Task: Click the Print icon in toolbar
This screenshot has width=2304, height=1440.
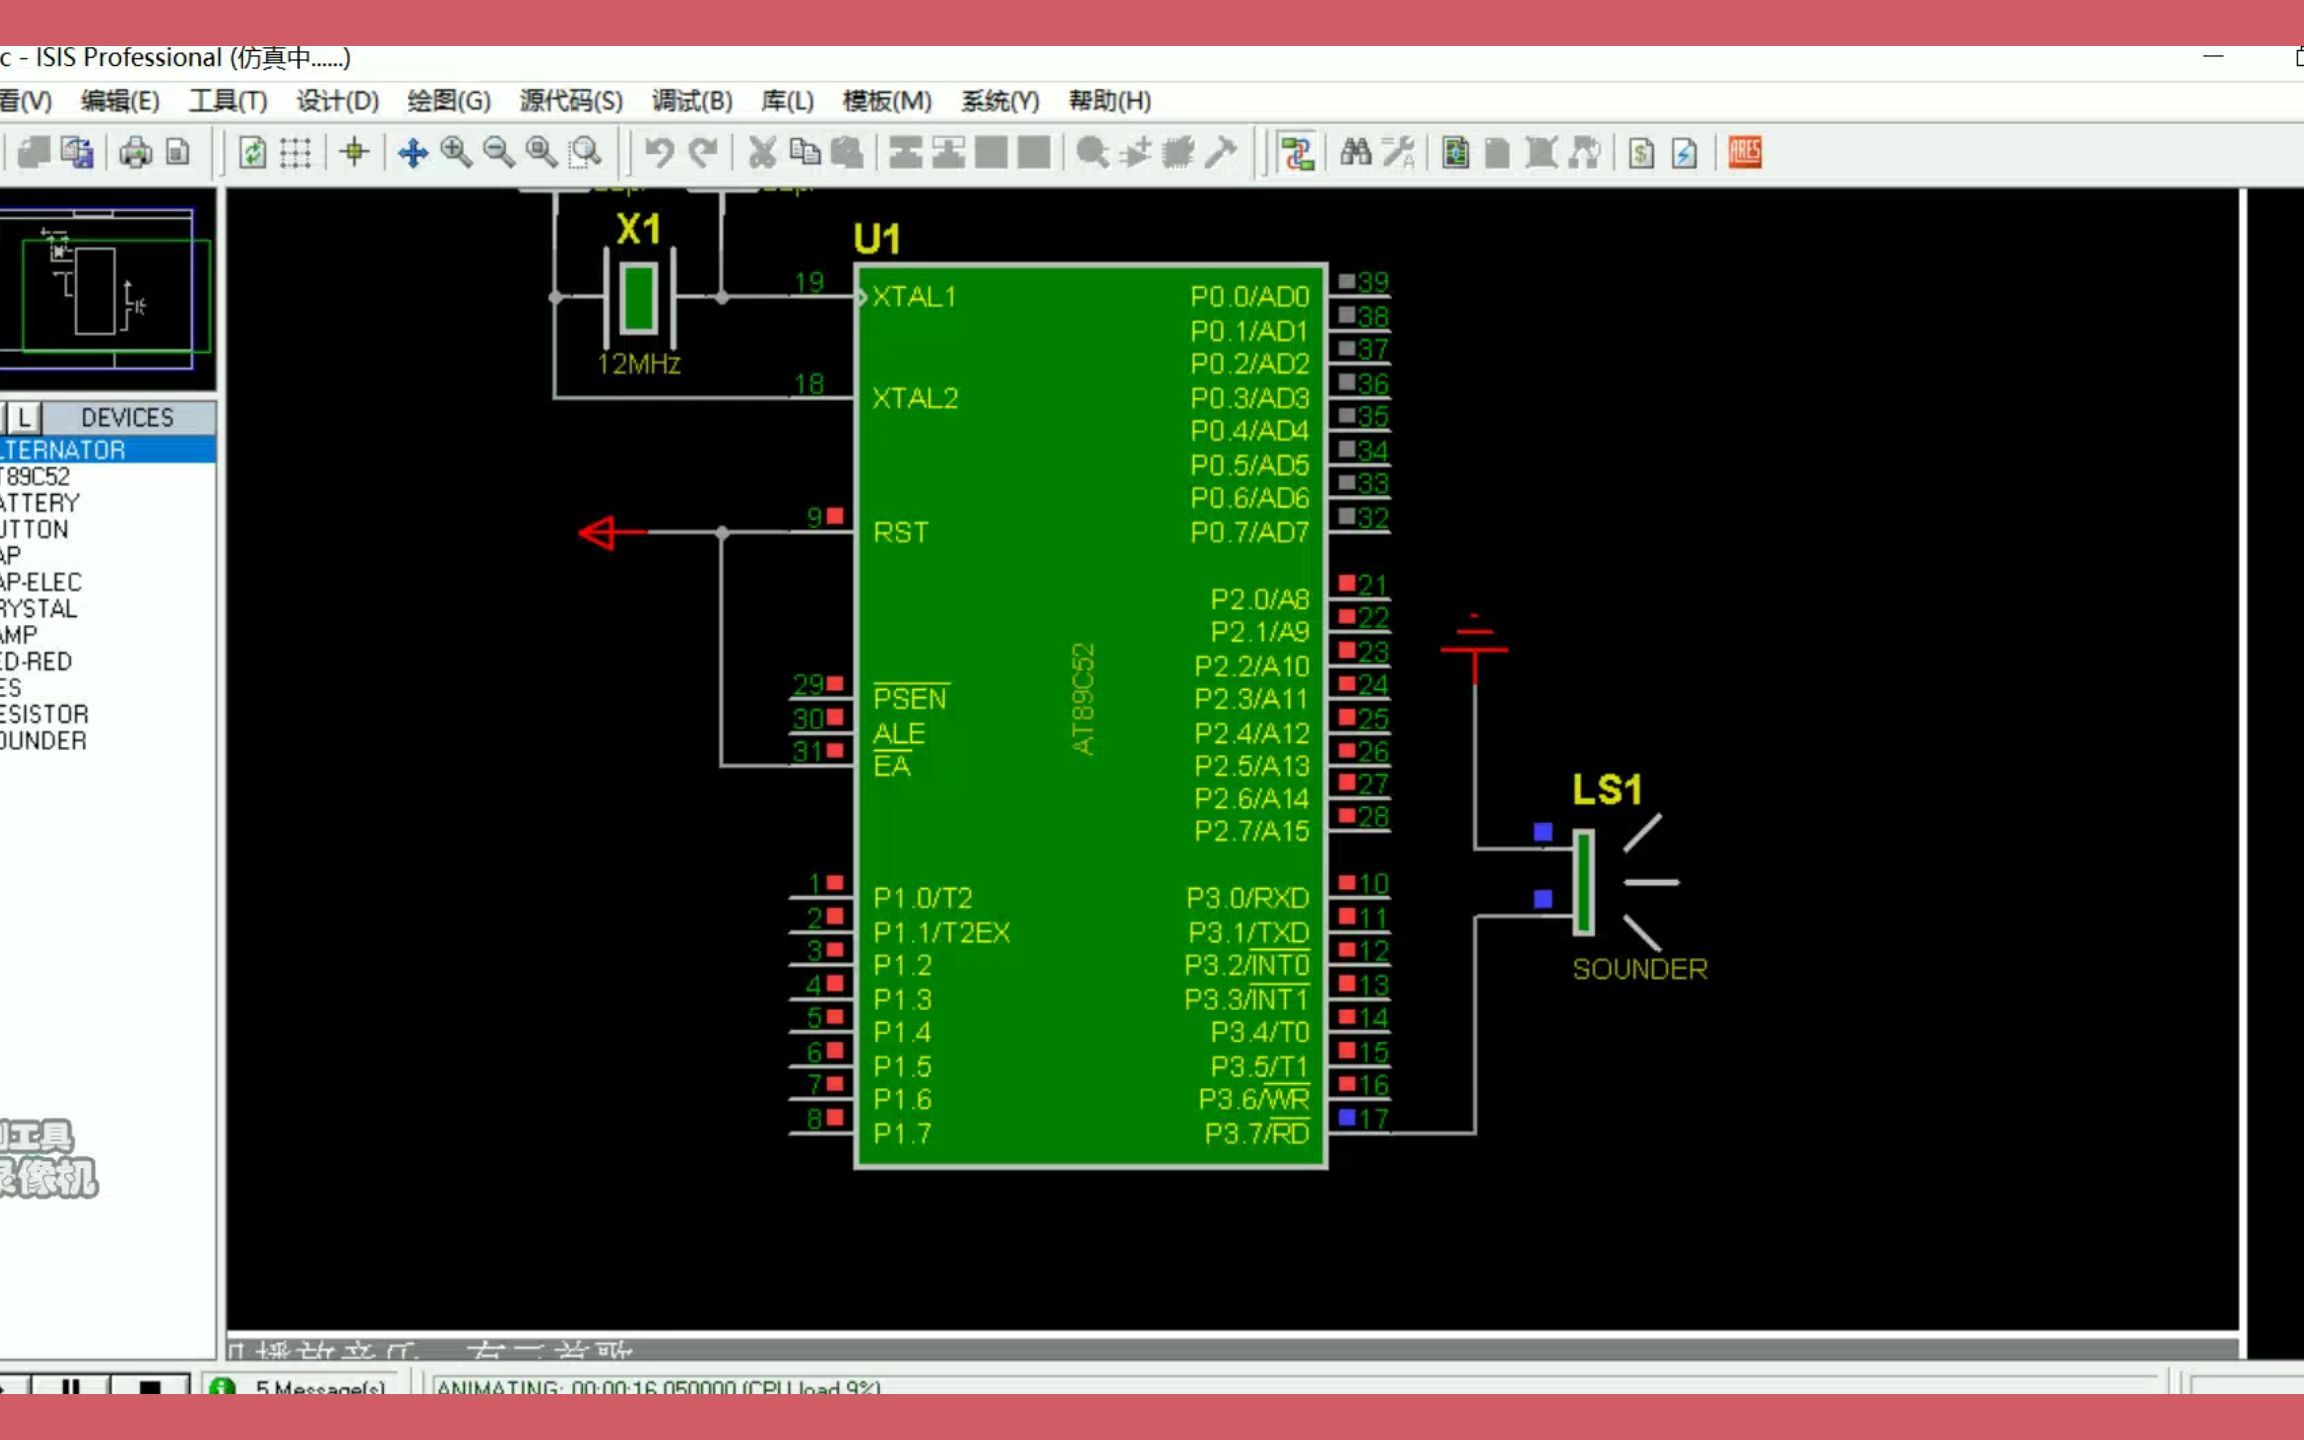Action: pyautogui.click(x=136, y=153)
